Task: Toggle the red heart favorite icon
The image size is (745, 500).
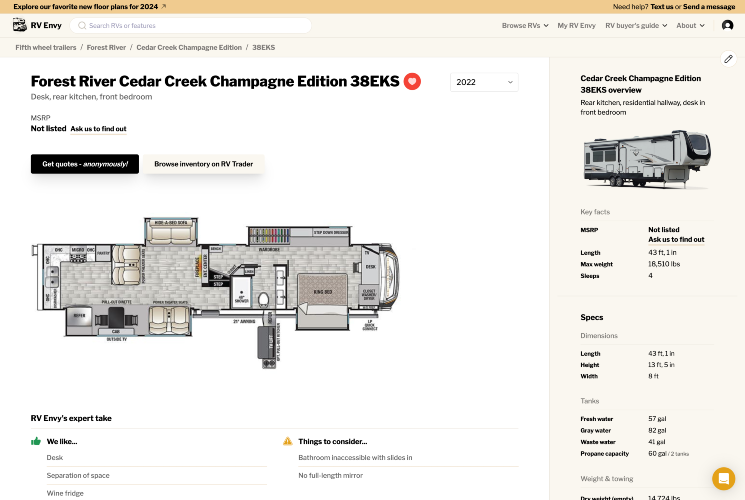Action: tap(412, 81)
